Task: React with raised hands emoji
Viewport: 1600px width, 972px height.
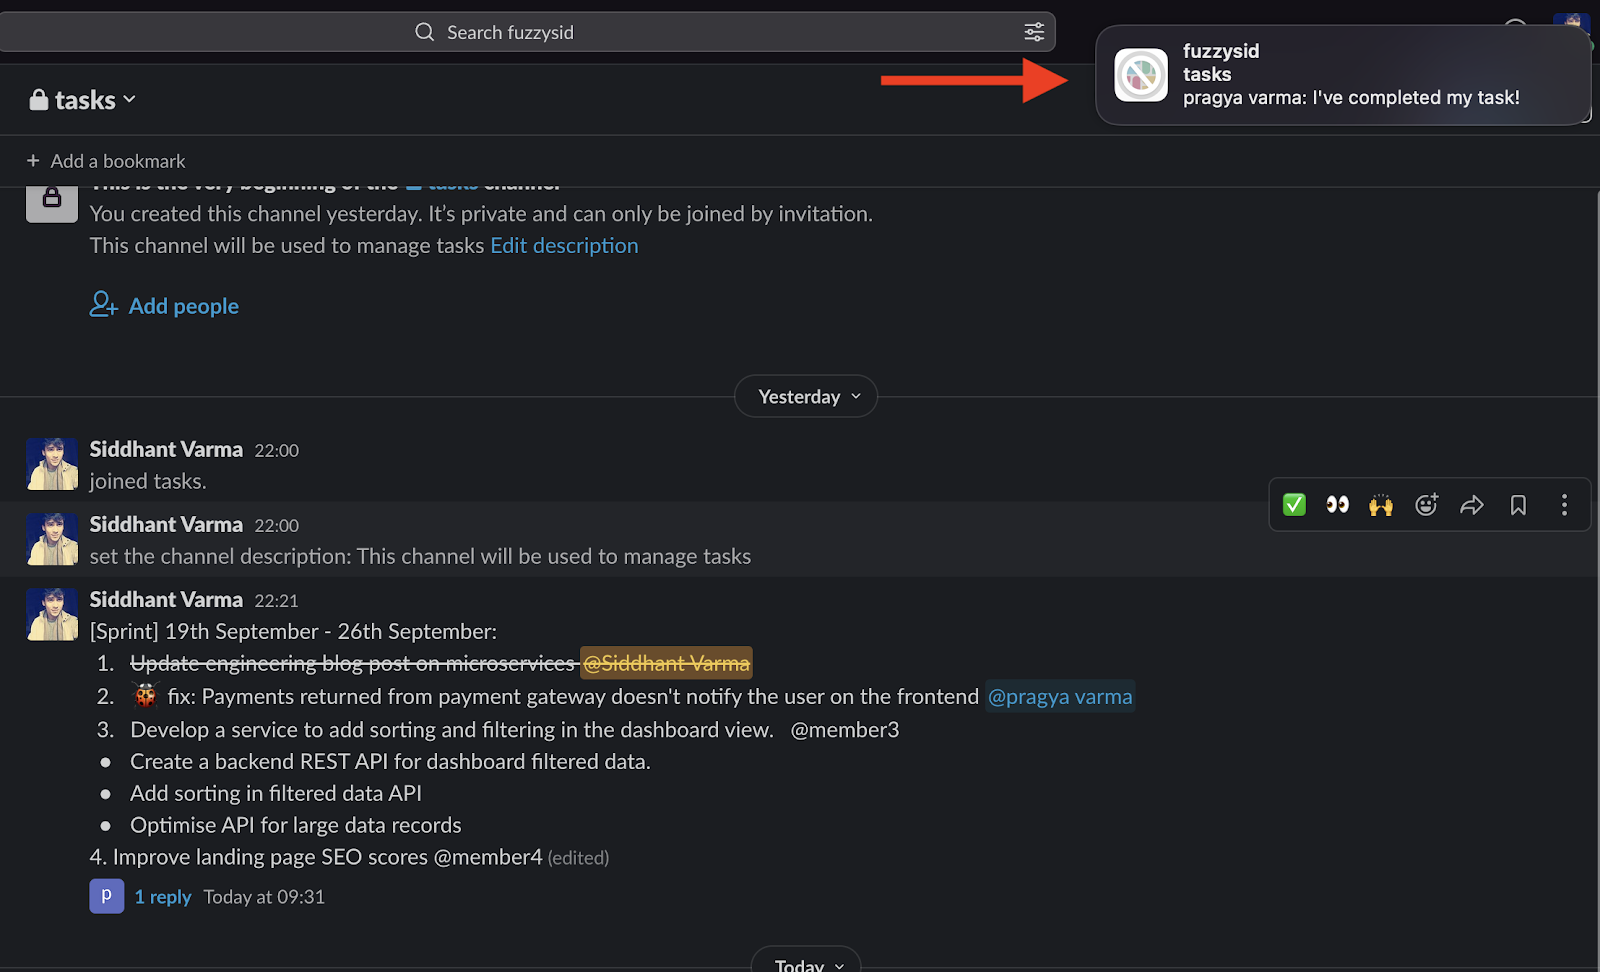Action: 1381,505
